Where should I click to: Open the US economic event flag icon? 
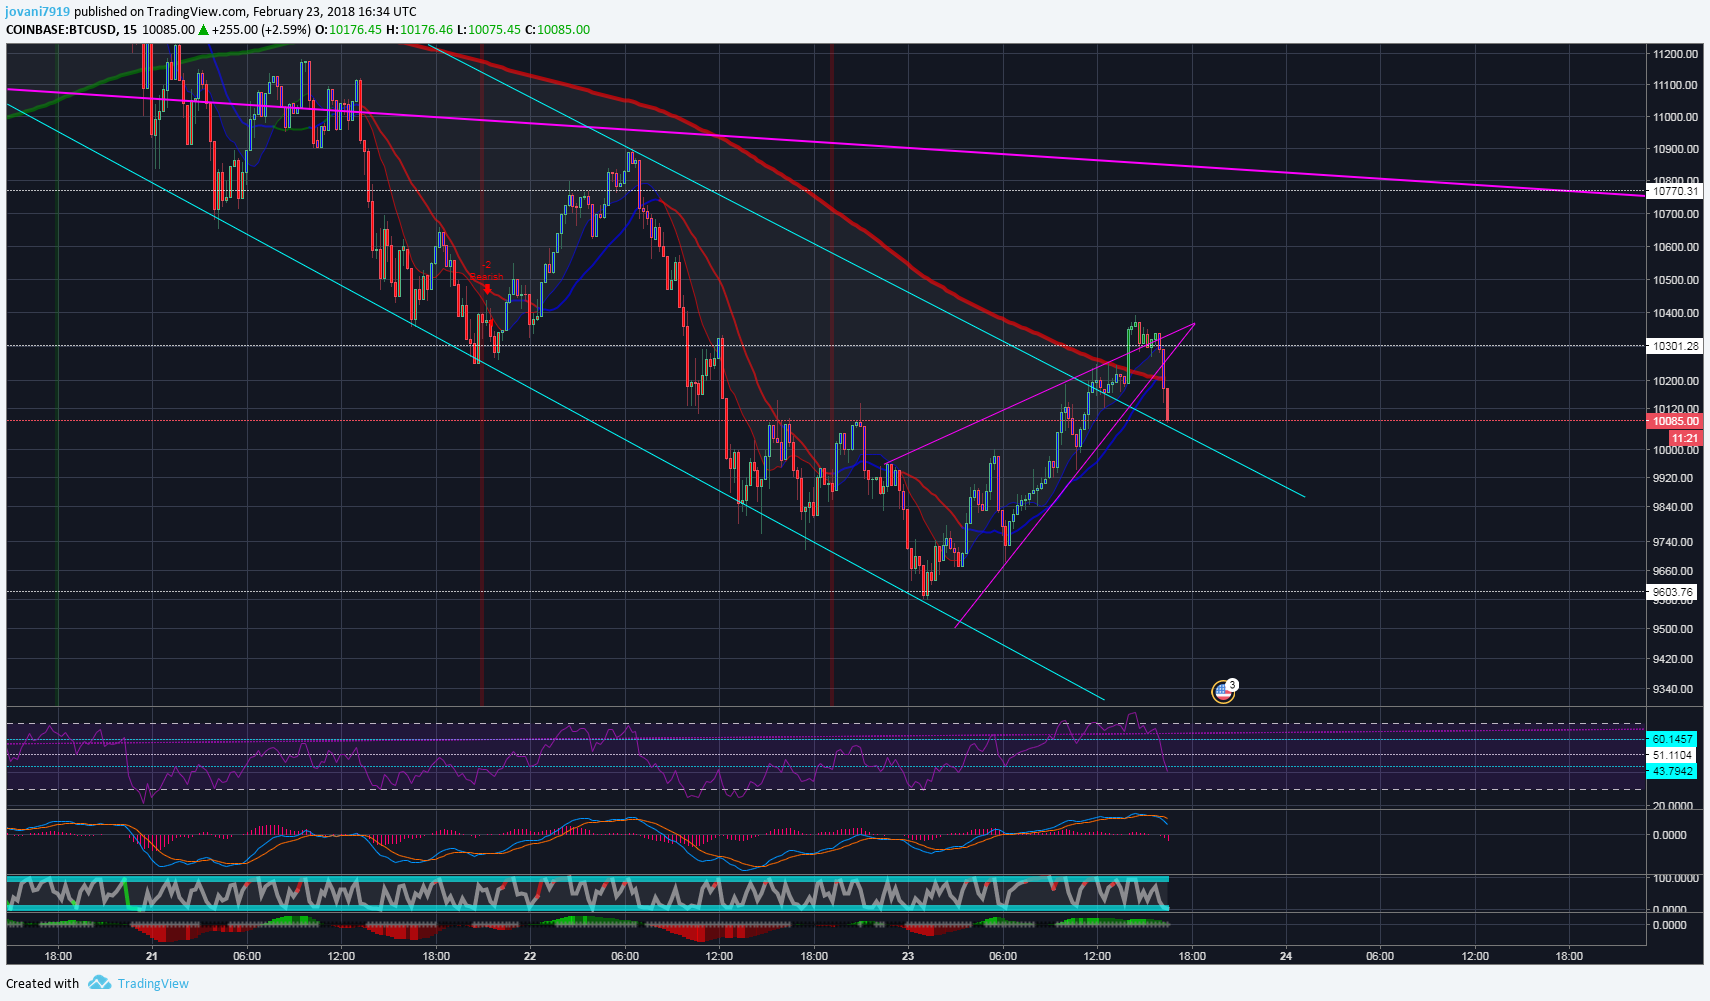coord(1224,690)
